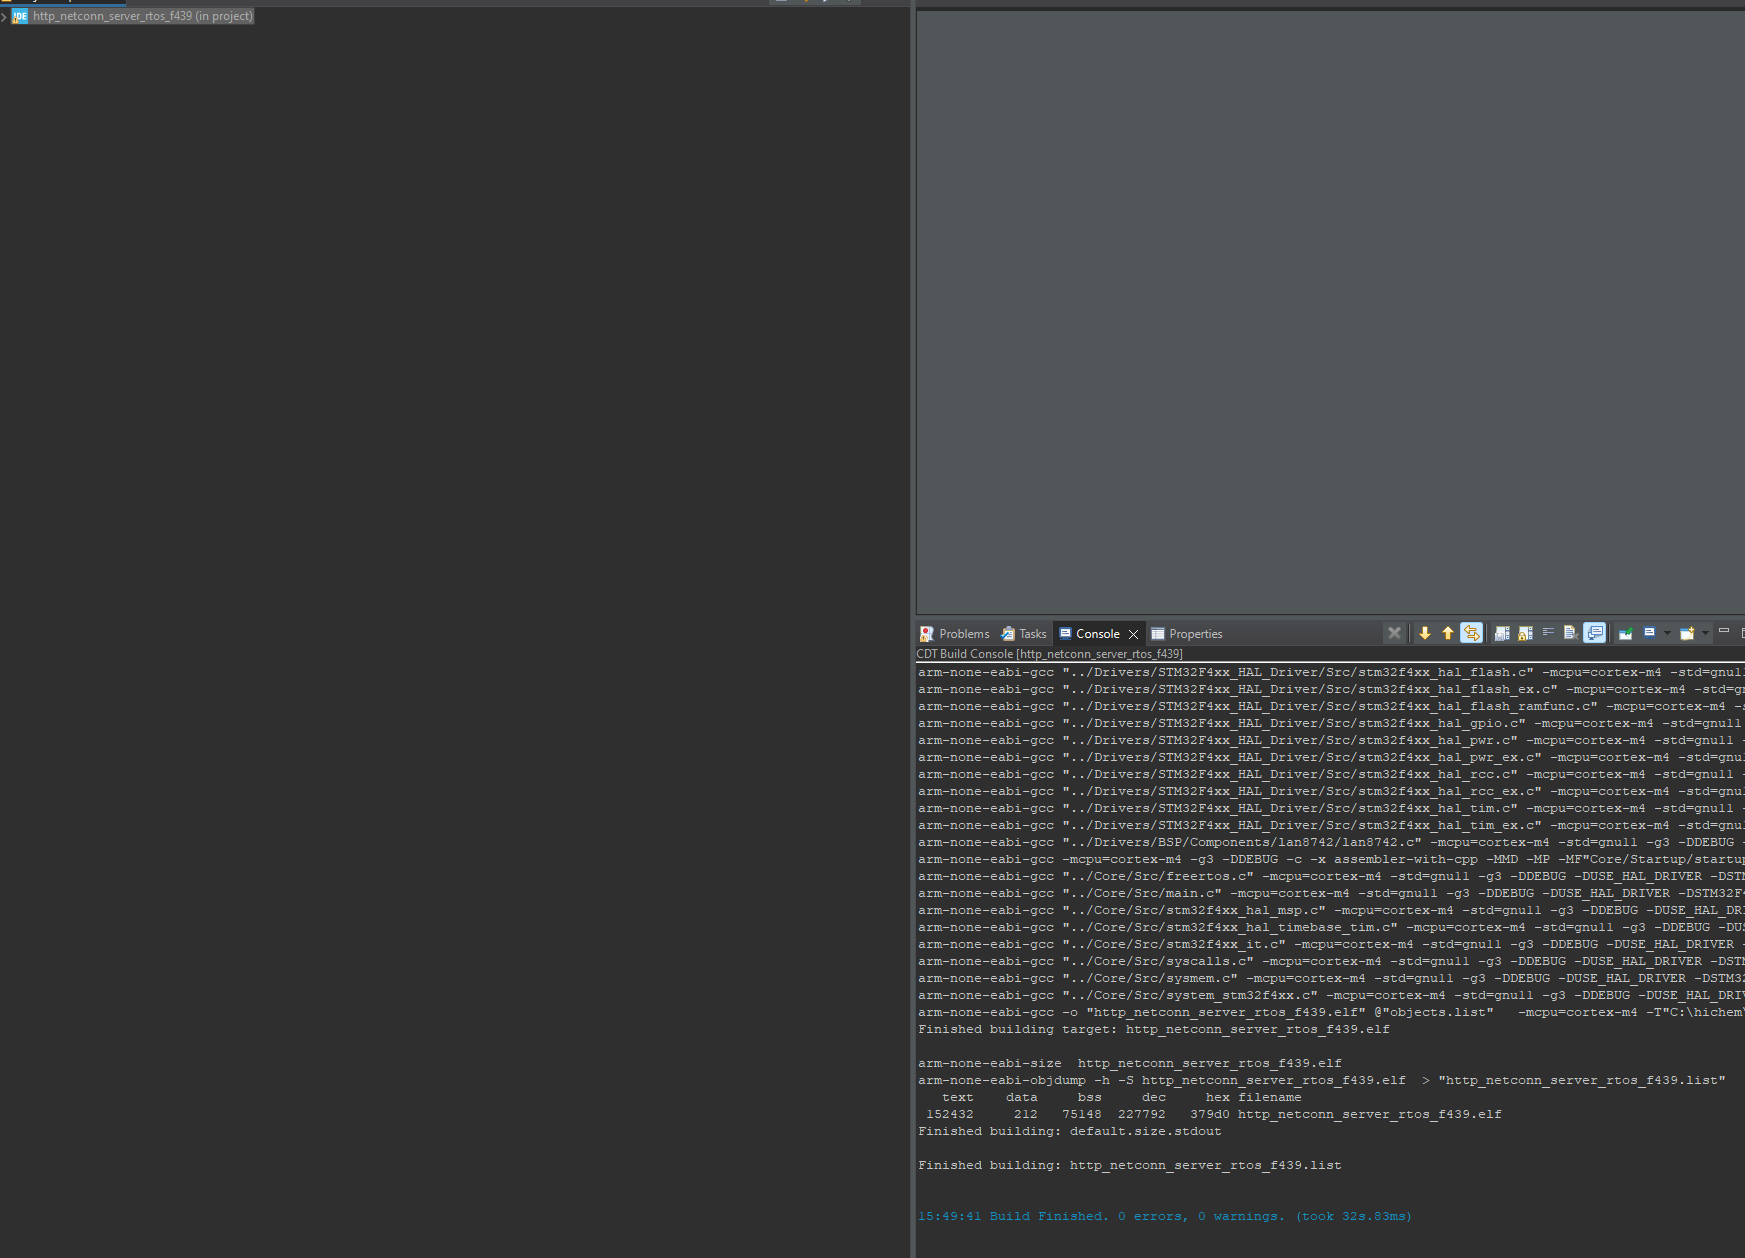Toggle the word wrap lines icon
The height and width of the screenshot is (1258, 1745).
[1548, 632]
